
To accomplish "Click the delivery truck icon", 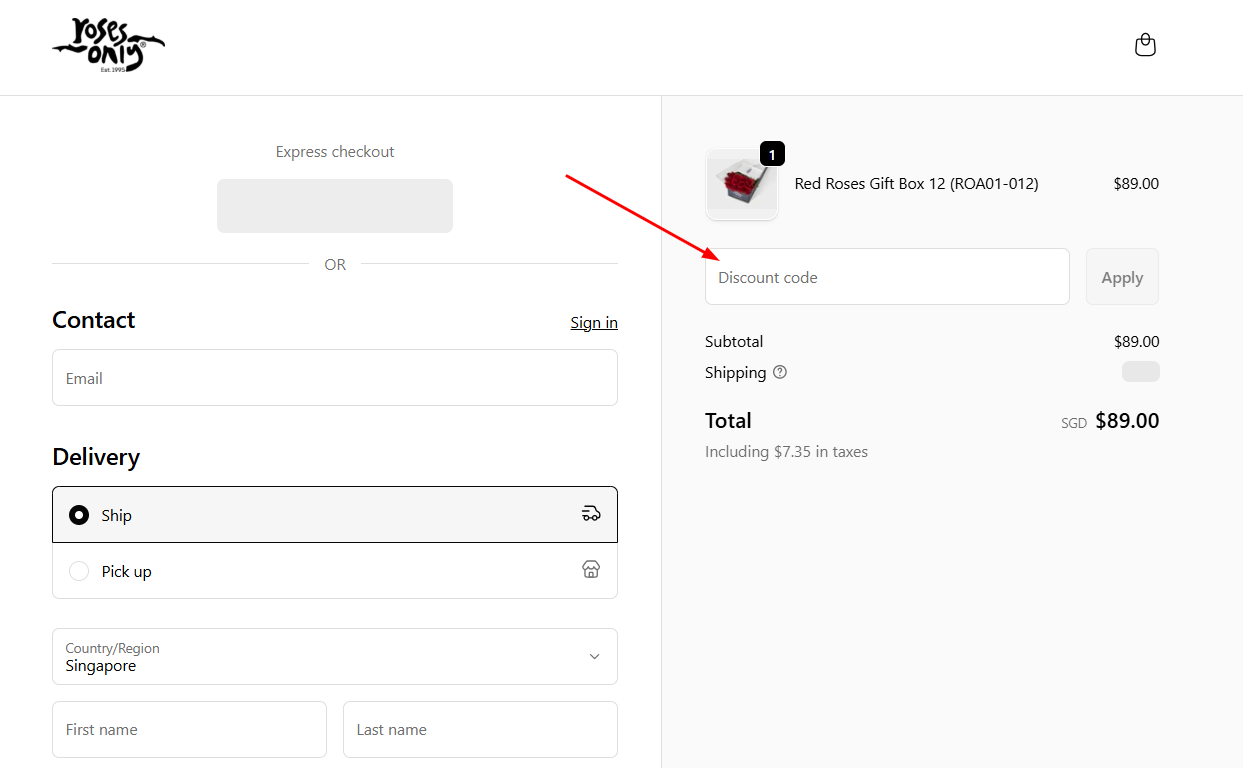I will [591, 514].
